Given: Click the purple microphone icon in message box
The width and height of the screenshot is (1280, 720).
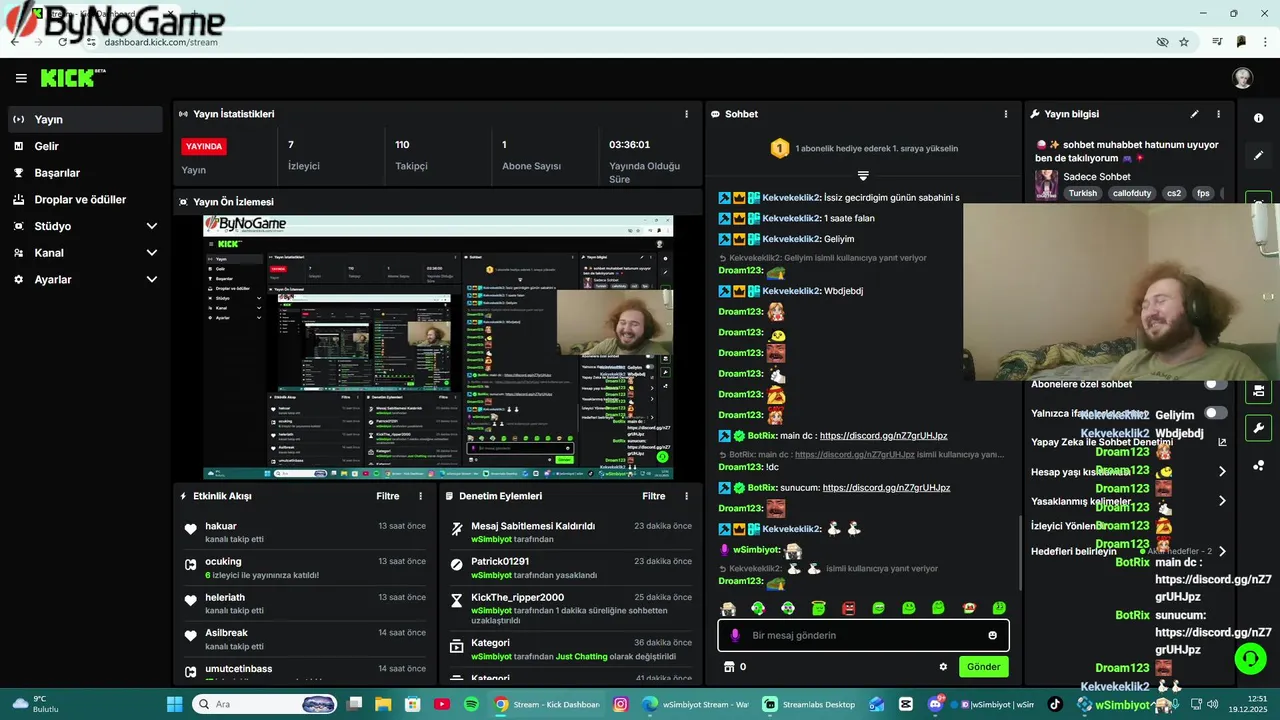Looking at the screenshot, I should (735, 635).
